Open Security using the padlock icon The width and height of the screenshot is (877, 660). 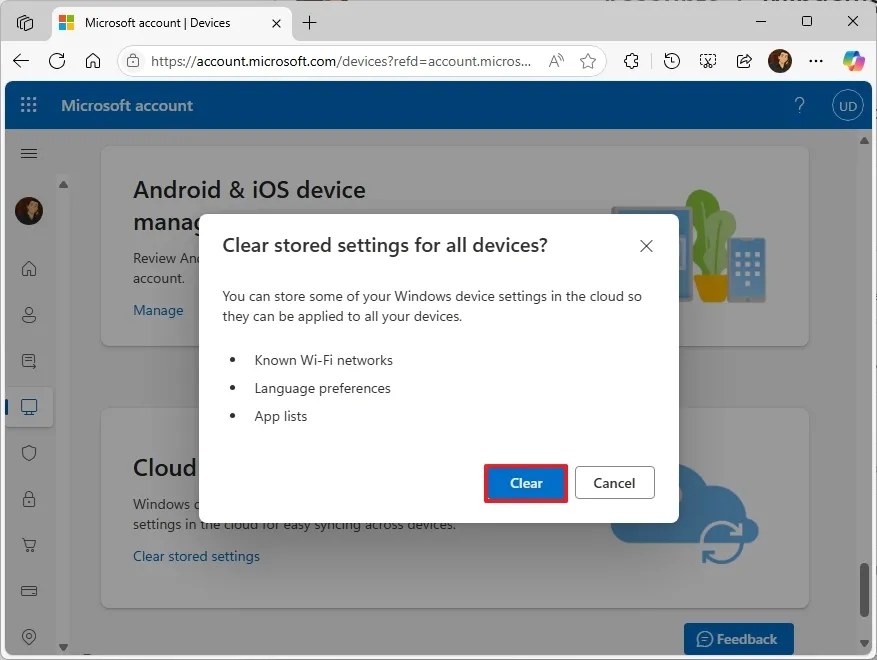click(29, 499)
